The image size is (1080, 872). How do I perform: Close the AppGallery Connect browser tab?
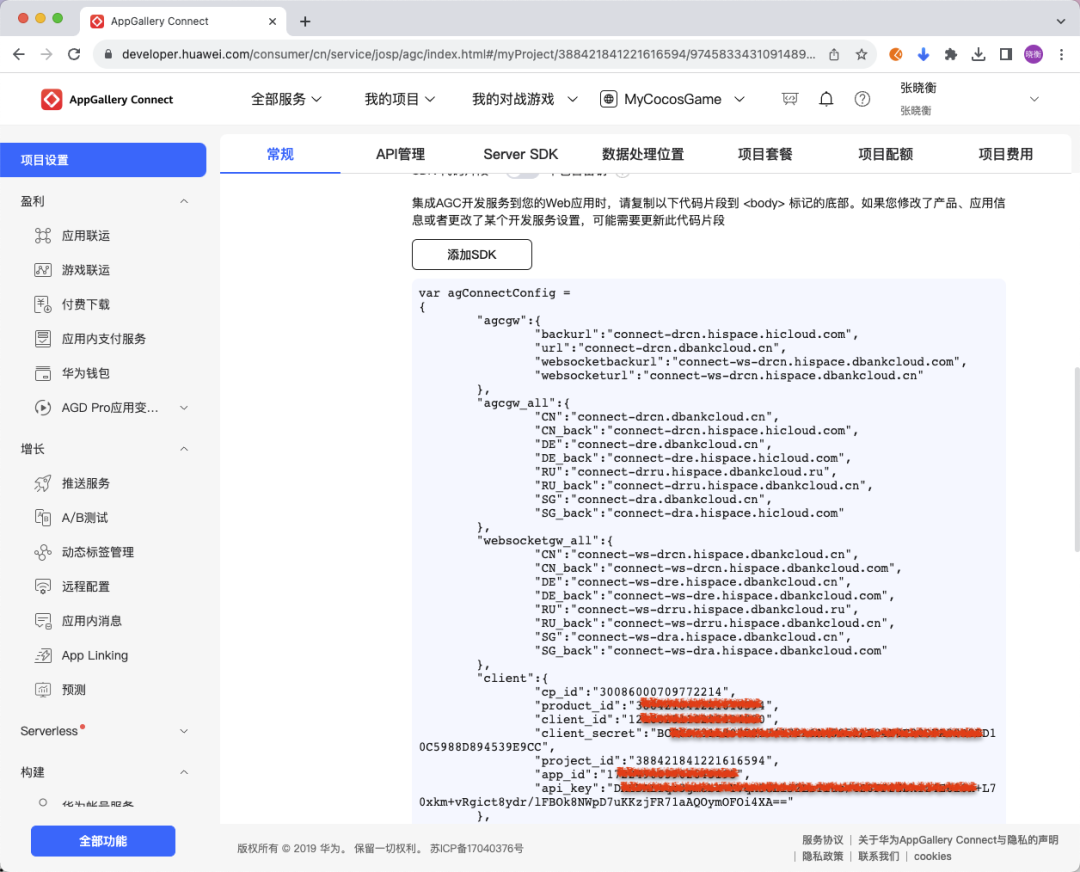[x=272, y=21]
